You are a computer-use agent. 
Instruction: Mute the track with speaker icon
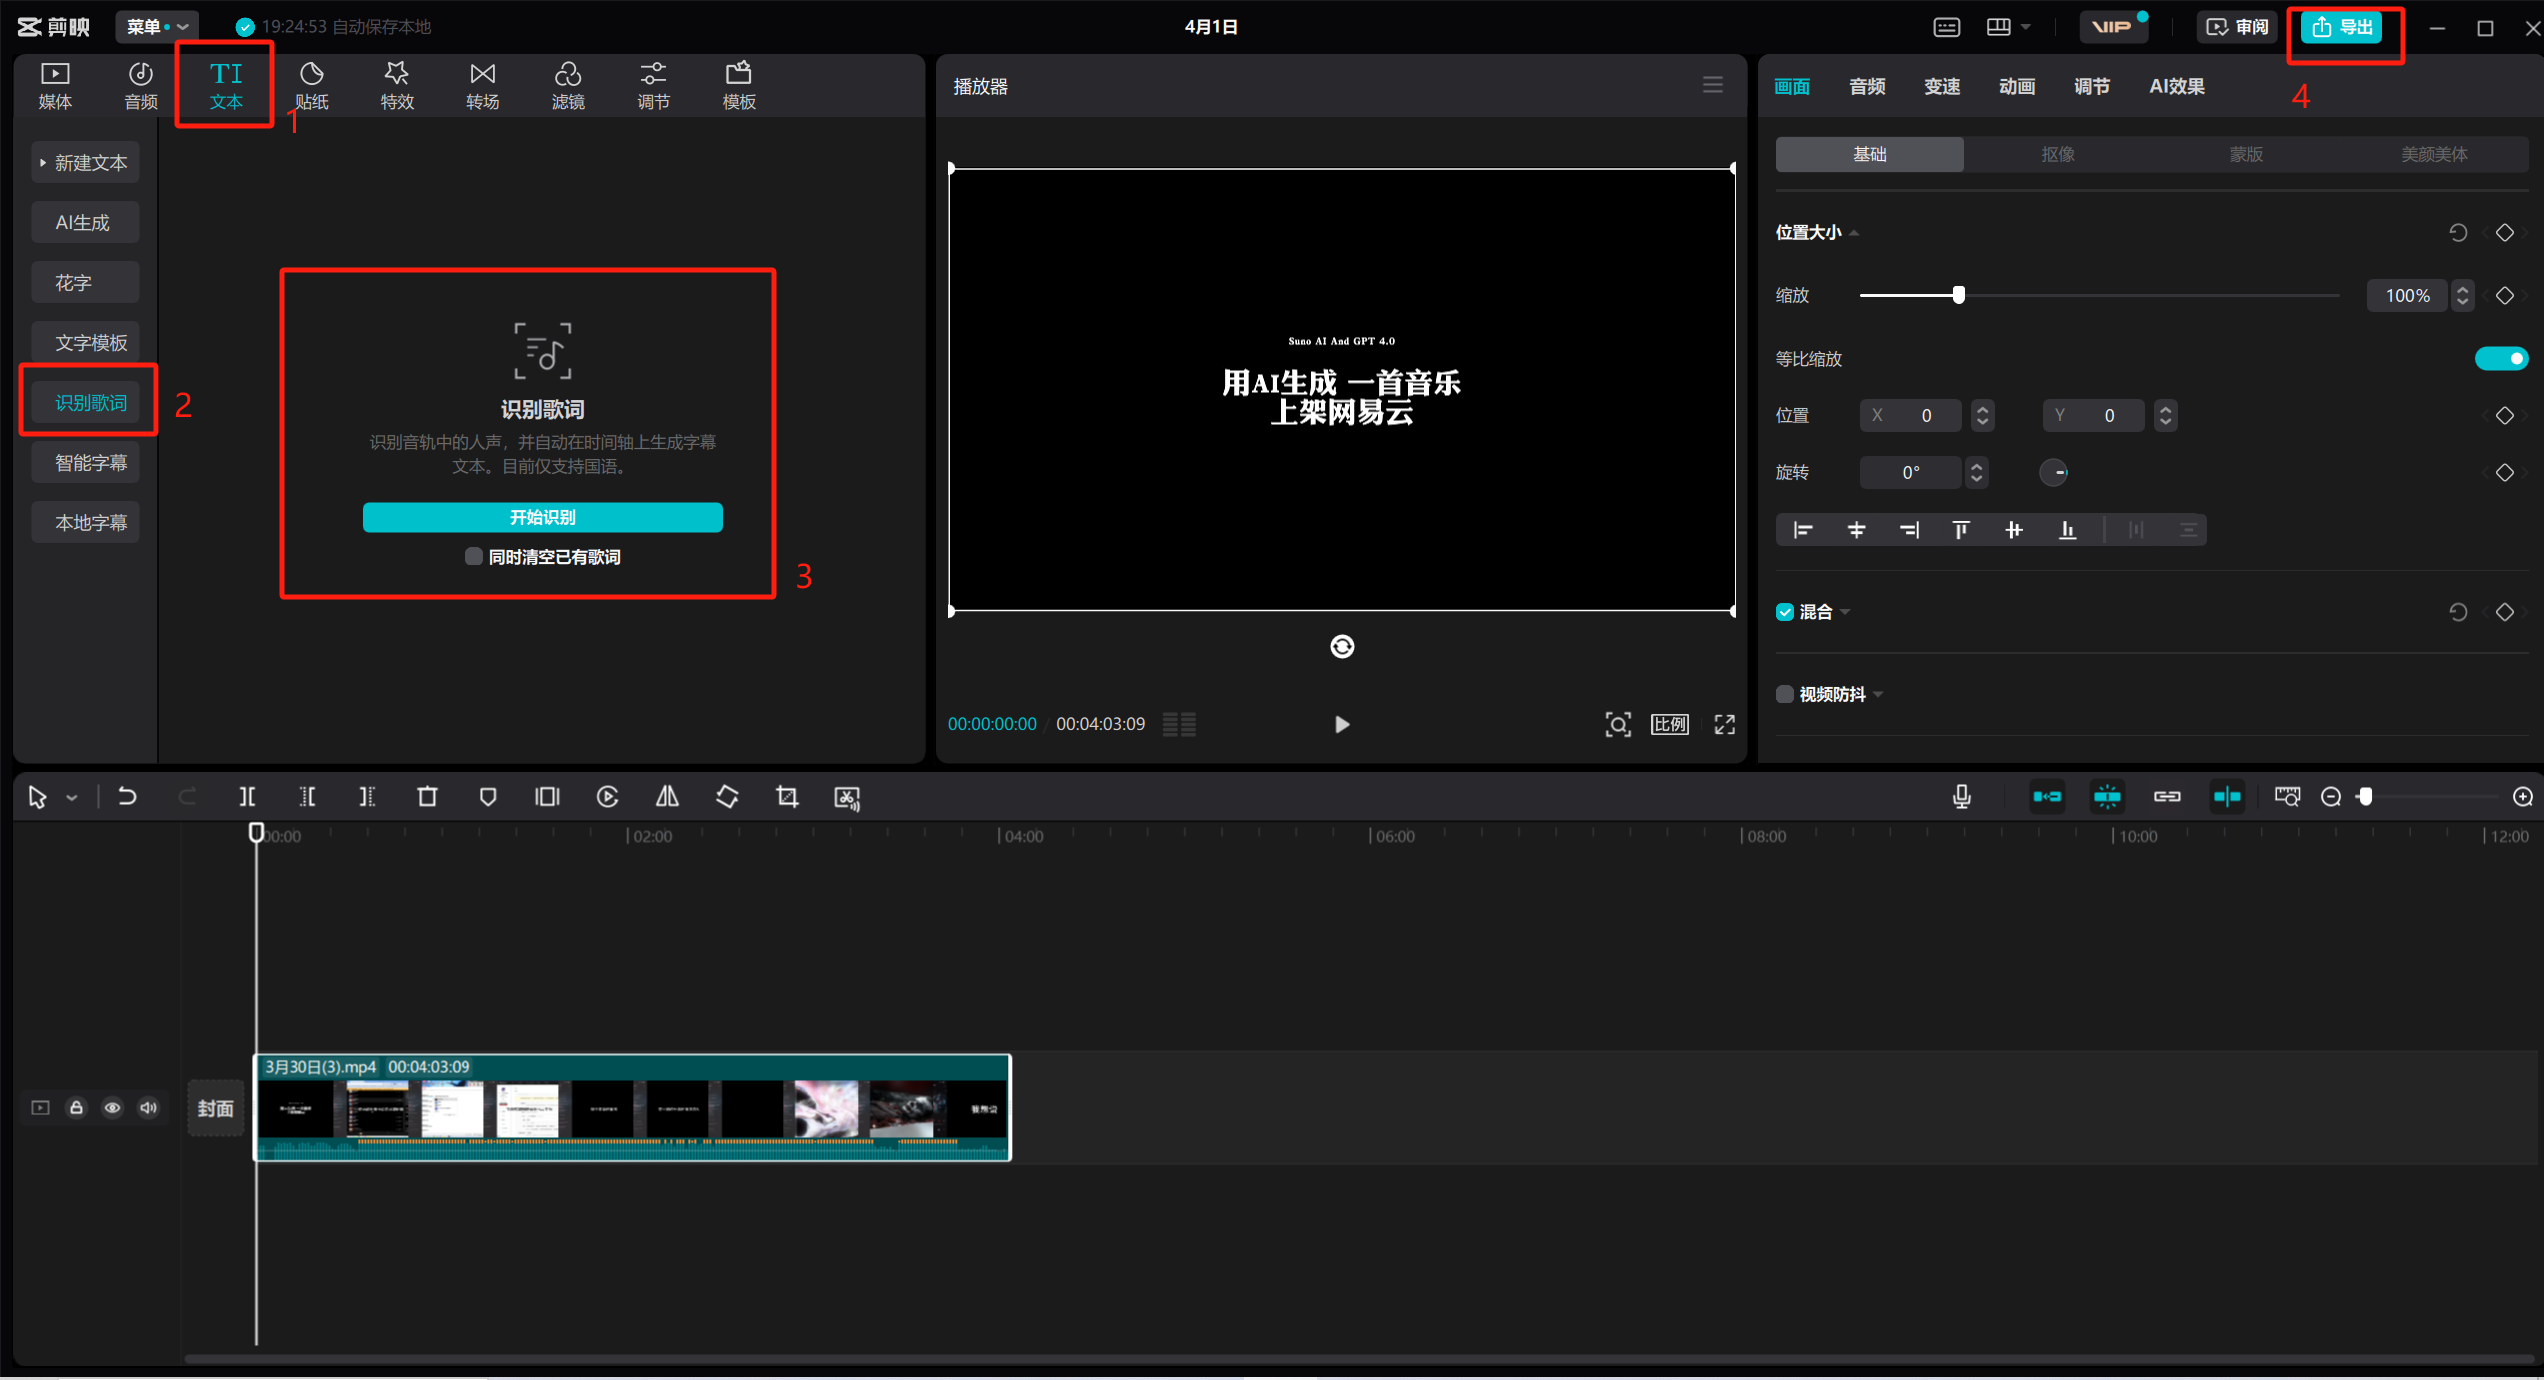[x=149, y=1108]
